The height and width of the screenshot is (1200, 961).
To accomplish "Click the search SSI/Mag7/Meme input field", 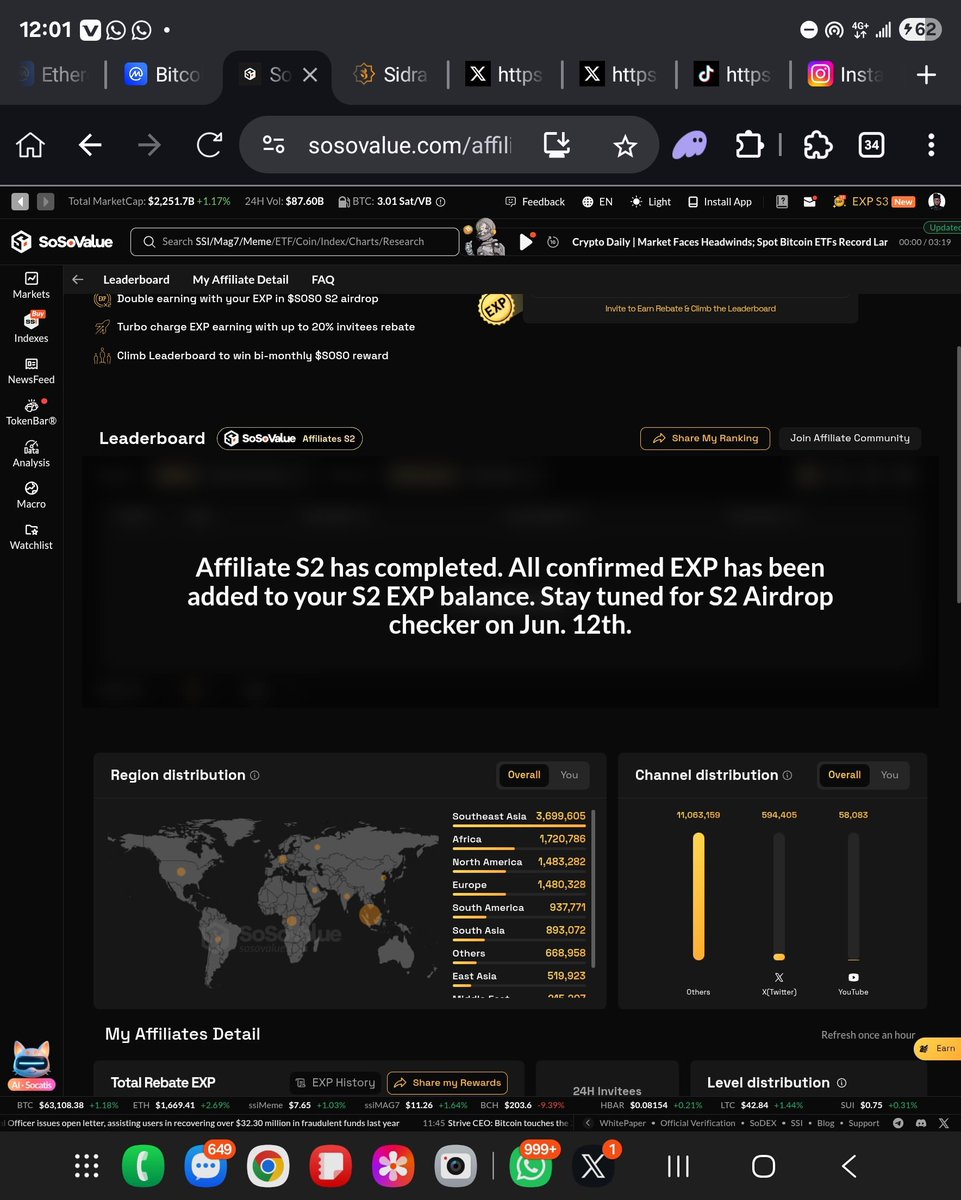I will point(296,241).
